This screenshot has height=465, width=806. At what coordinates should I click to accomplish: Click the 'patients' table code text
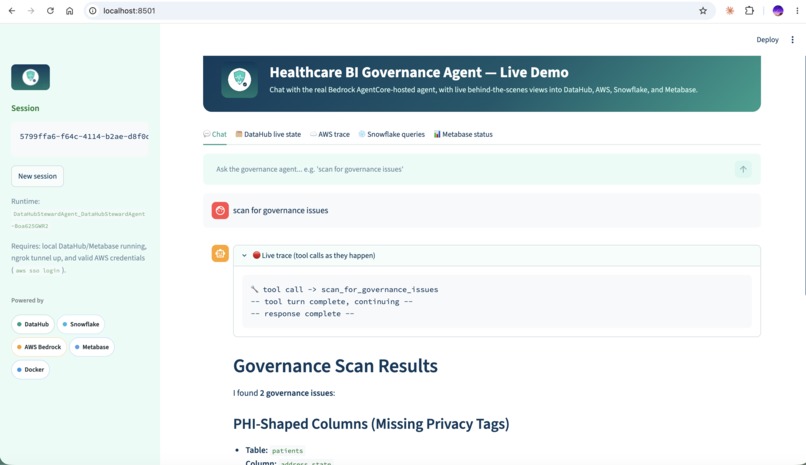[x=287, y=451]
